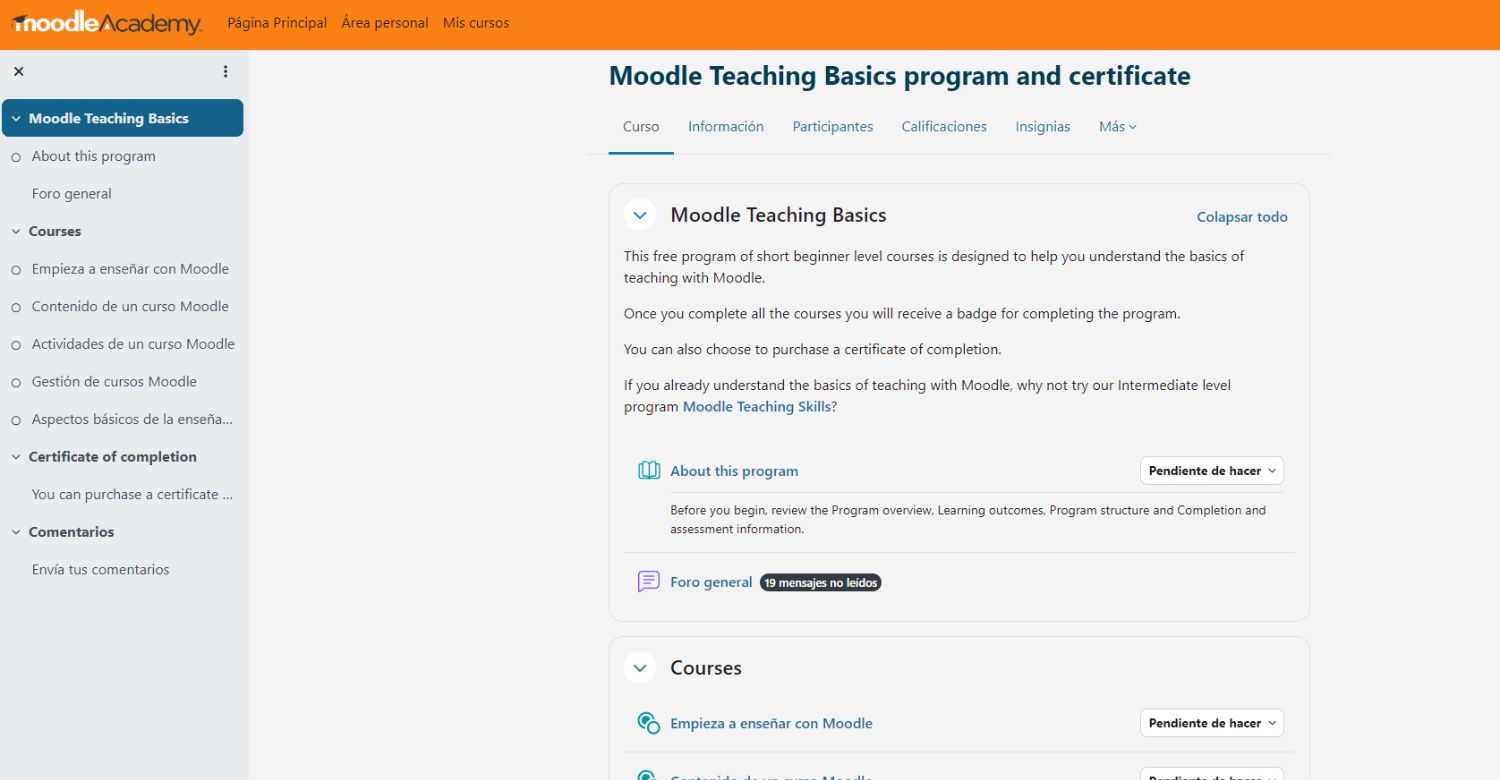Image resolution: width=1500 pixels, height=780 pixels.
Task: Click the Colapsar todo link
Action: tap(1242, 217)
